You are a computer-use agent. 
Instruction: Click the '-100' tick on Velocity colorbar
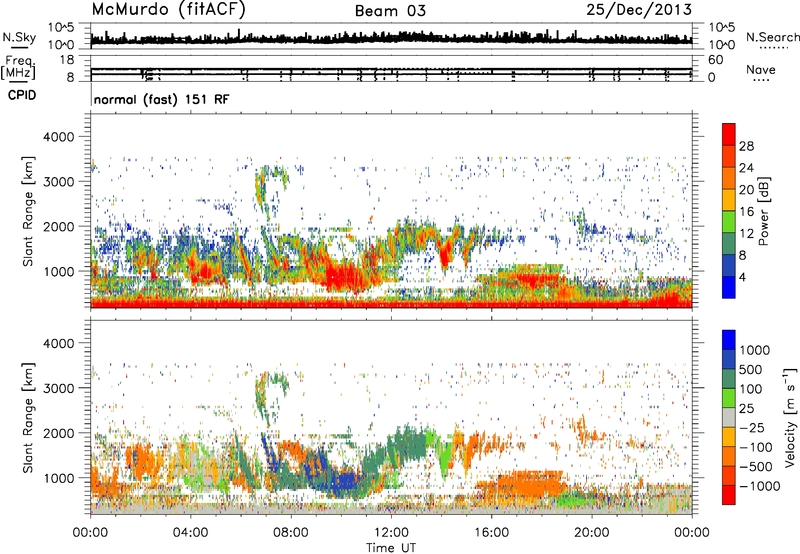click(x=756, y=447)
